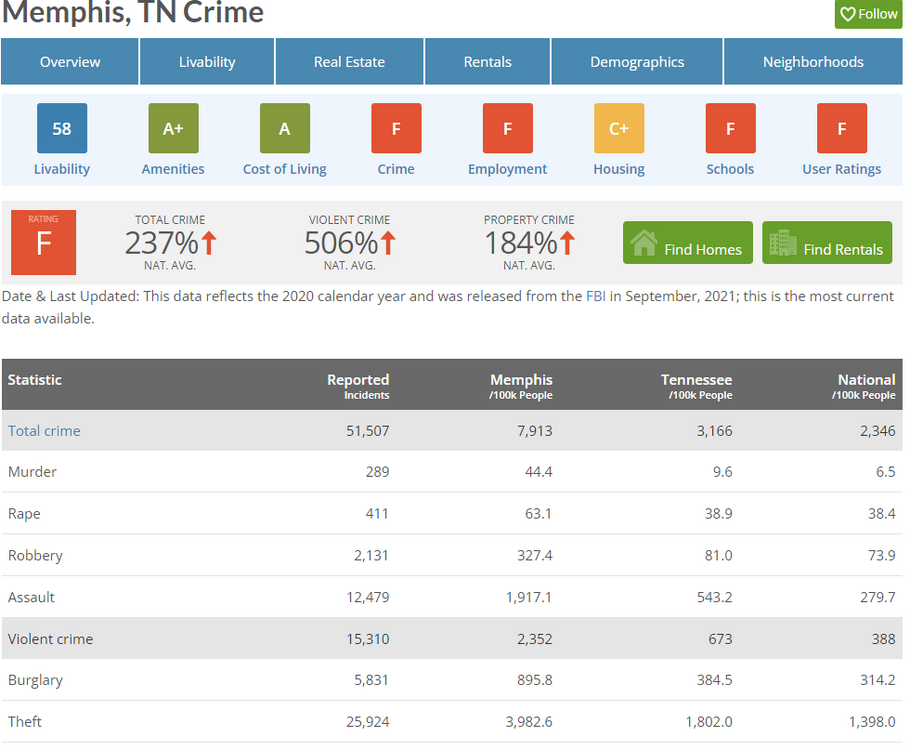Click the 58 Livability score badge
The height and width of the screenshot is (750, 923).
coord(62,129)
